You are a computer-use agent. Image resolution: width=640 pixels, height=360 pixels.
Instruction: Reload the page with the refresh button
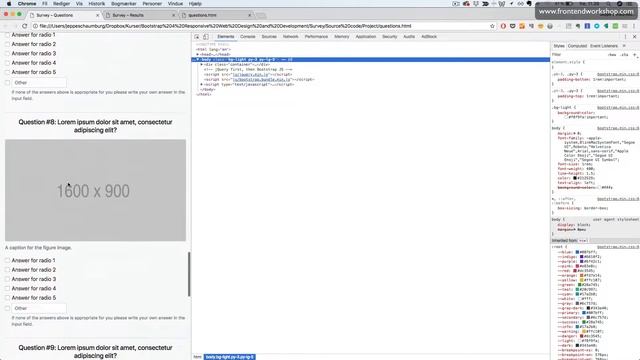pyautogui.click(x=24, y=26)
